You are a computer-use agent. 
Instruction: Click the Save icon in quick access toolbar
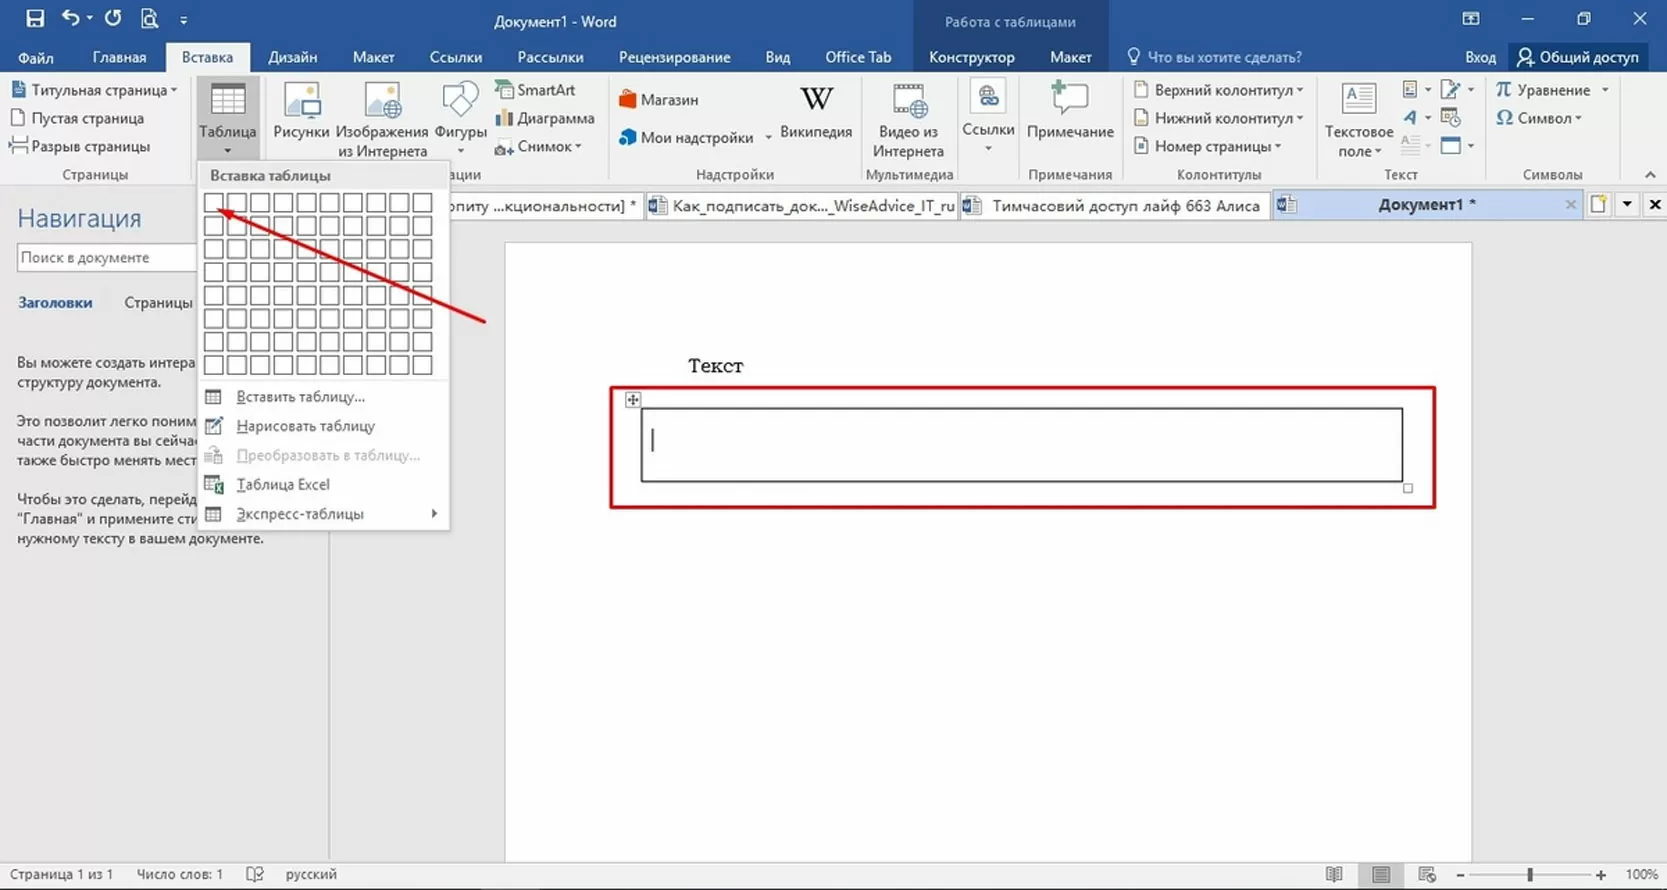click(35, 19)
